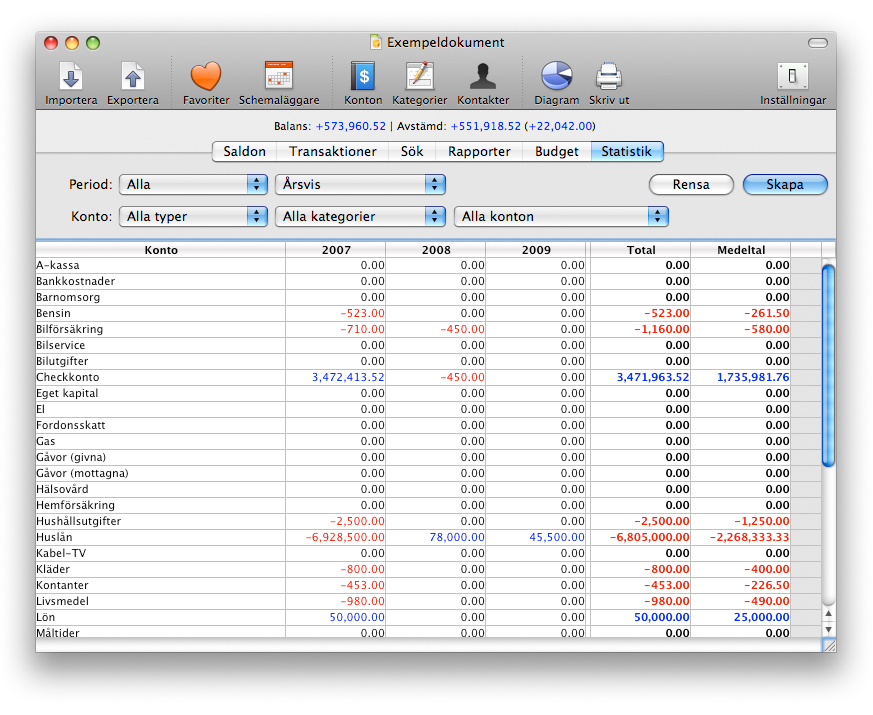Viewport: 873px width, 715px height.
Task: Select the Statistik tab
Action: click(x=627, y=151)
